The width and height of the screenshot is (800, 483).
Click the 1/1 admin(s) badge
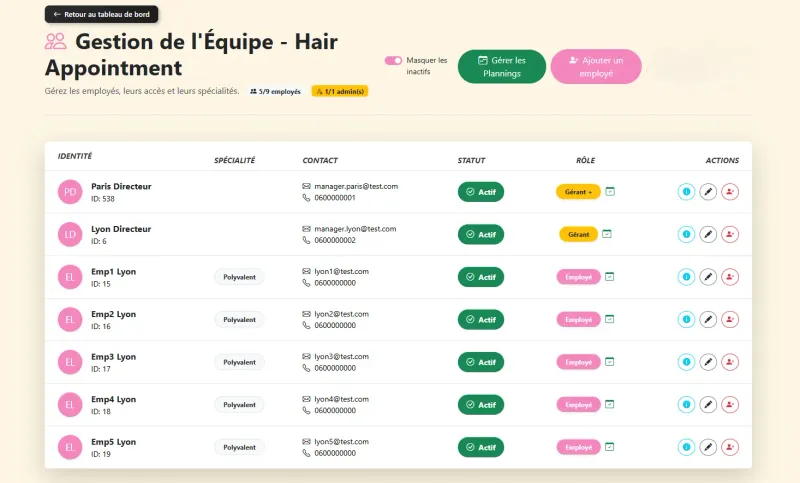[340, 91]
